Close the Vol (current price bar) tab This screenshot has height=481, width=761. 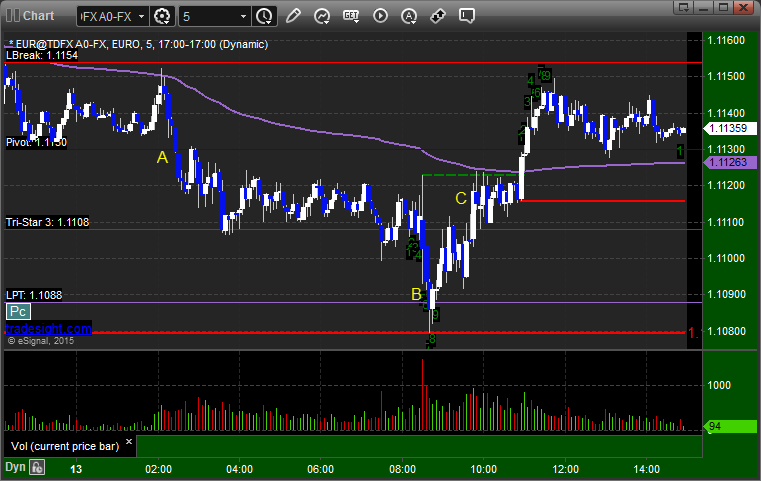(129, 442)
